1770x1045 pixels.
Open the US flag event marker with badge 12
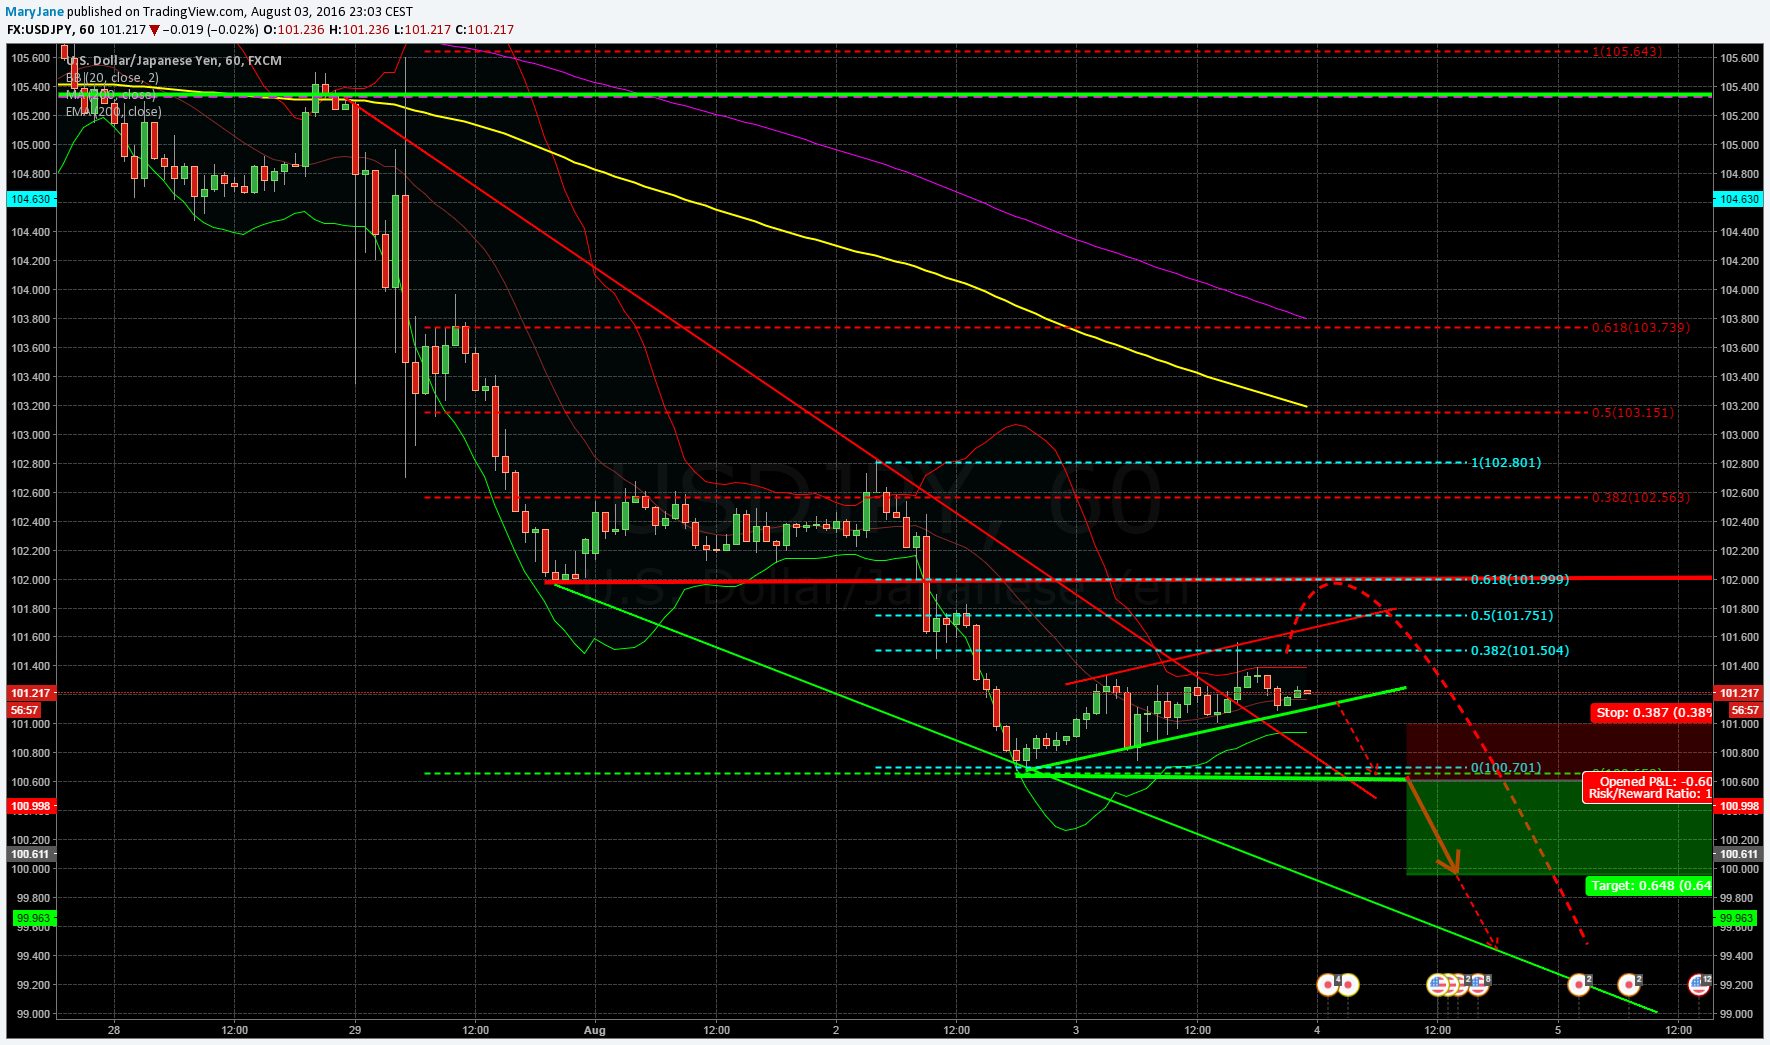click(x=1699, y=985)
